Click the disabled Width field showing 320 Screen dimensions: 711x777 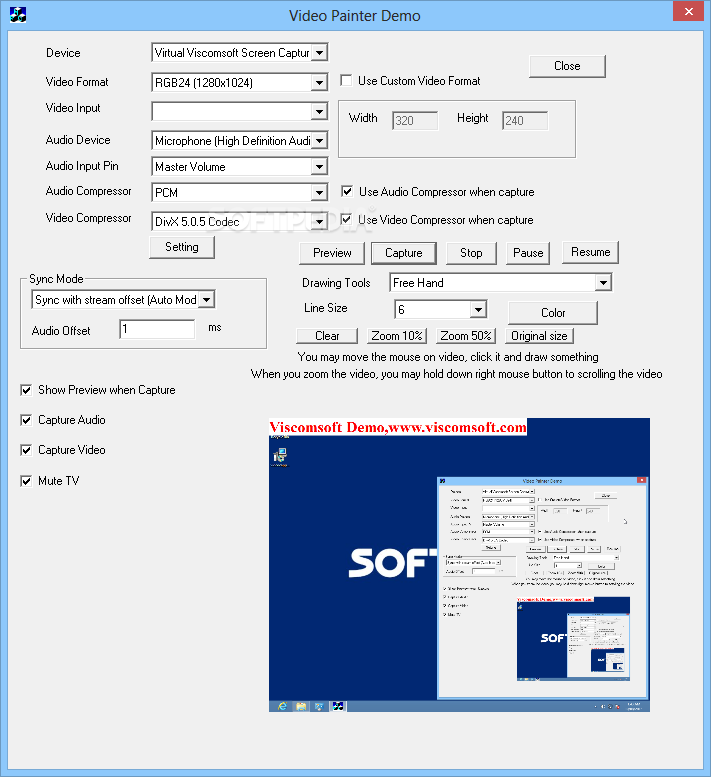point(415,120)
